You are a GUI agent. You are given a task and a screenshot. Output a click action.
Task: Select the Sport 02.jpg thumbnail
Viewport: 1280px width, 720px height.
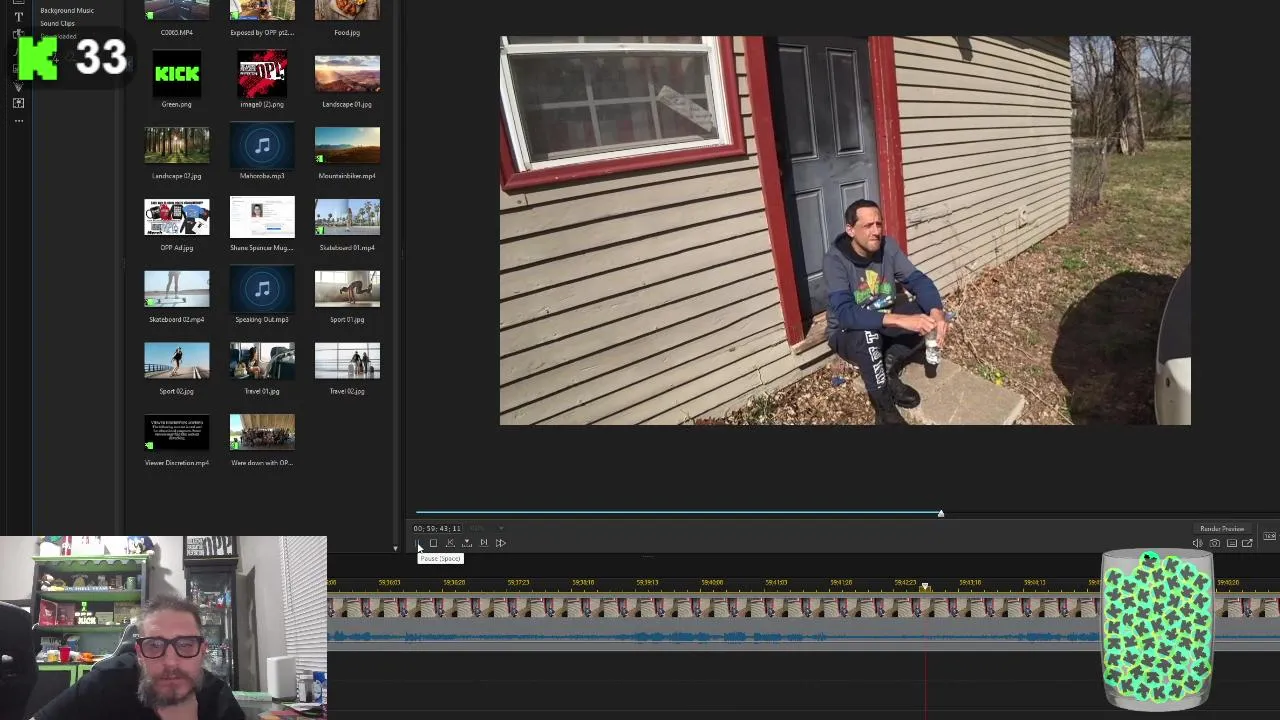click(x=177, y=362)
